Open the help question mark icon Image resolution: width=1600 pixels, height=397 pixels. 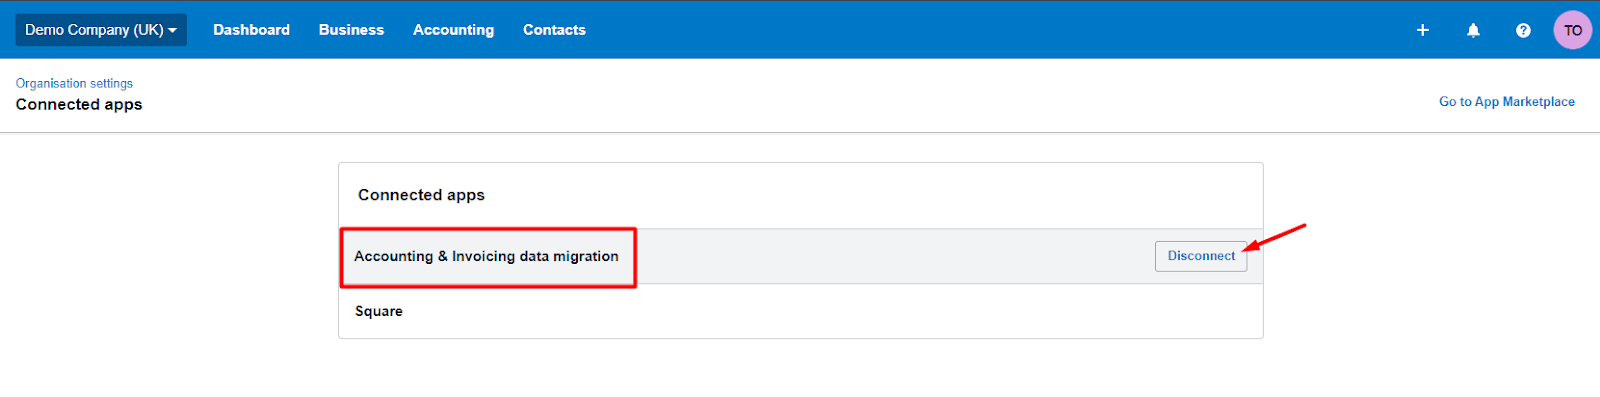pyautogui.click(x=1523, y=30)
